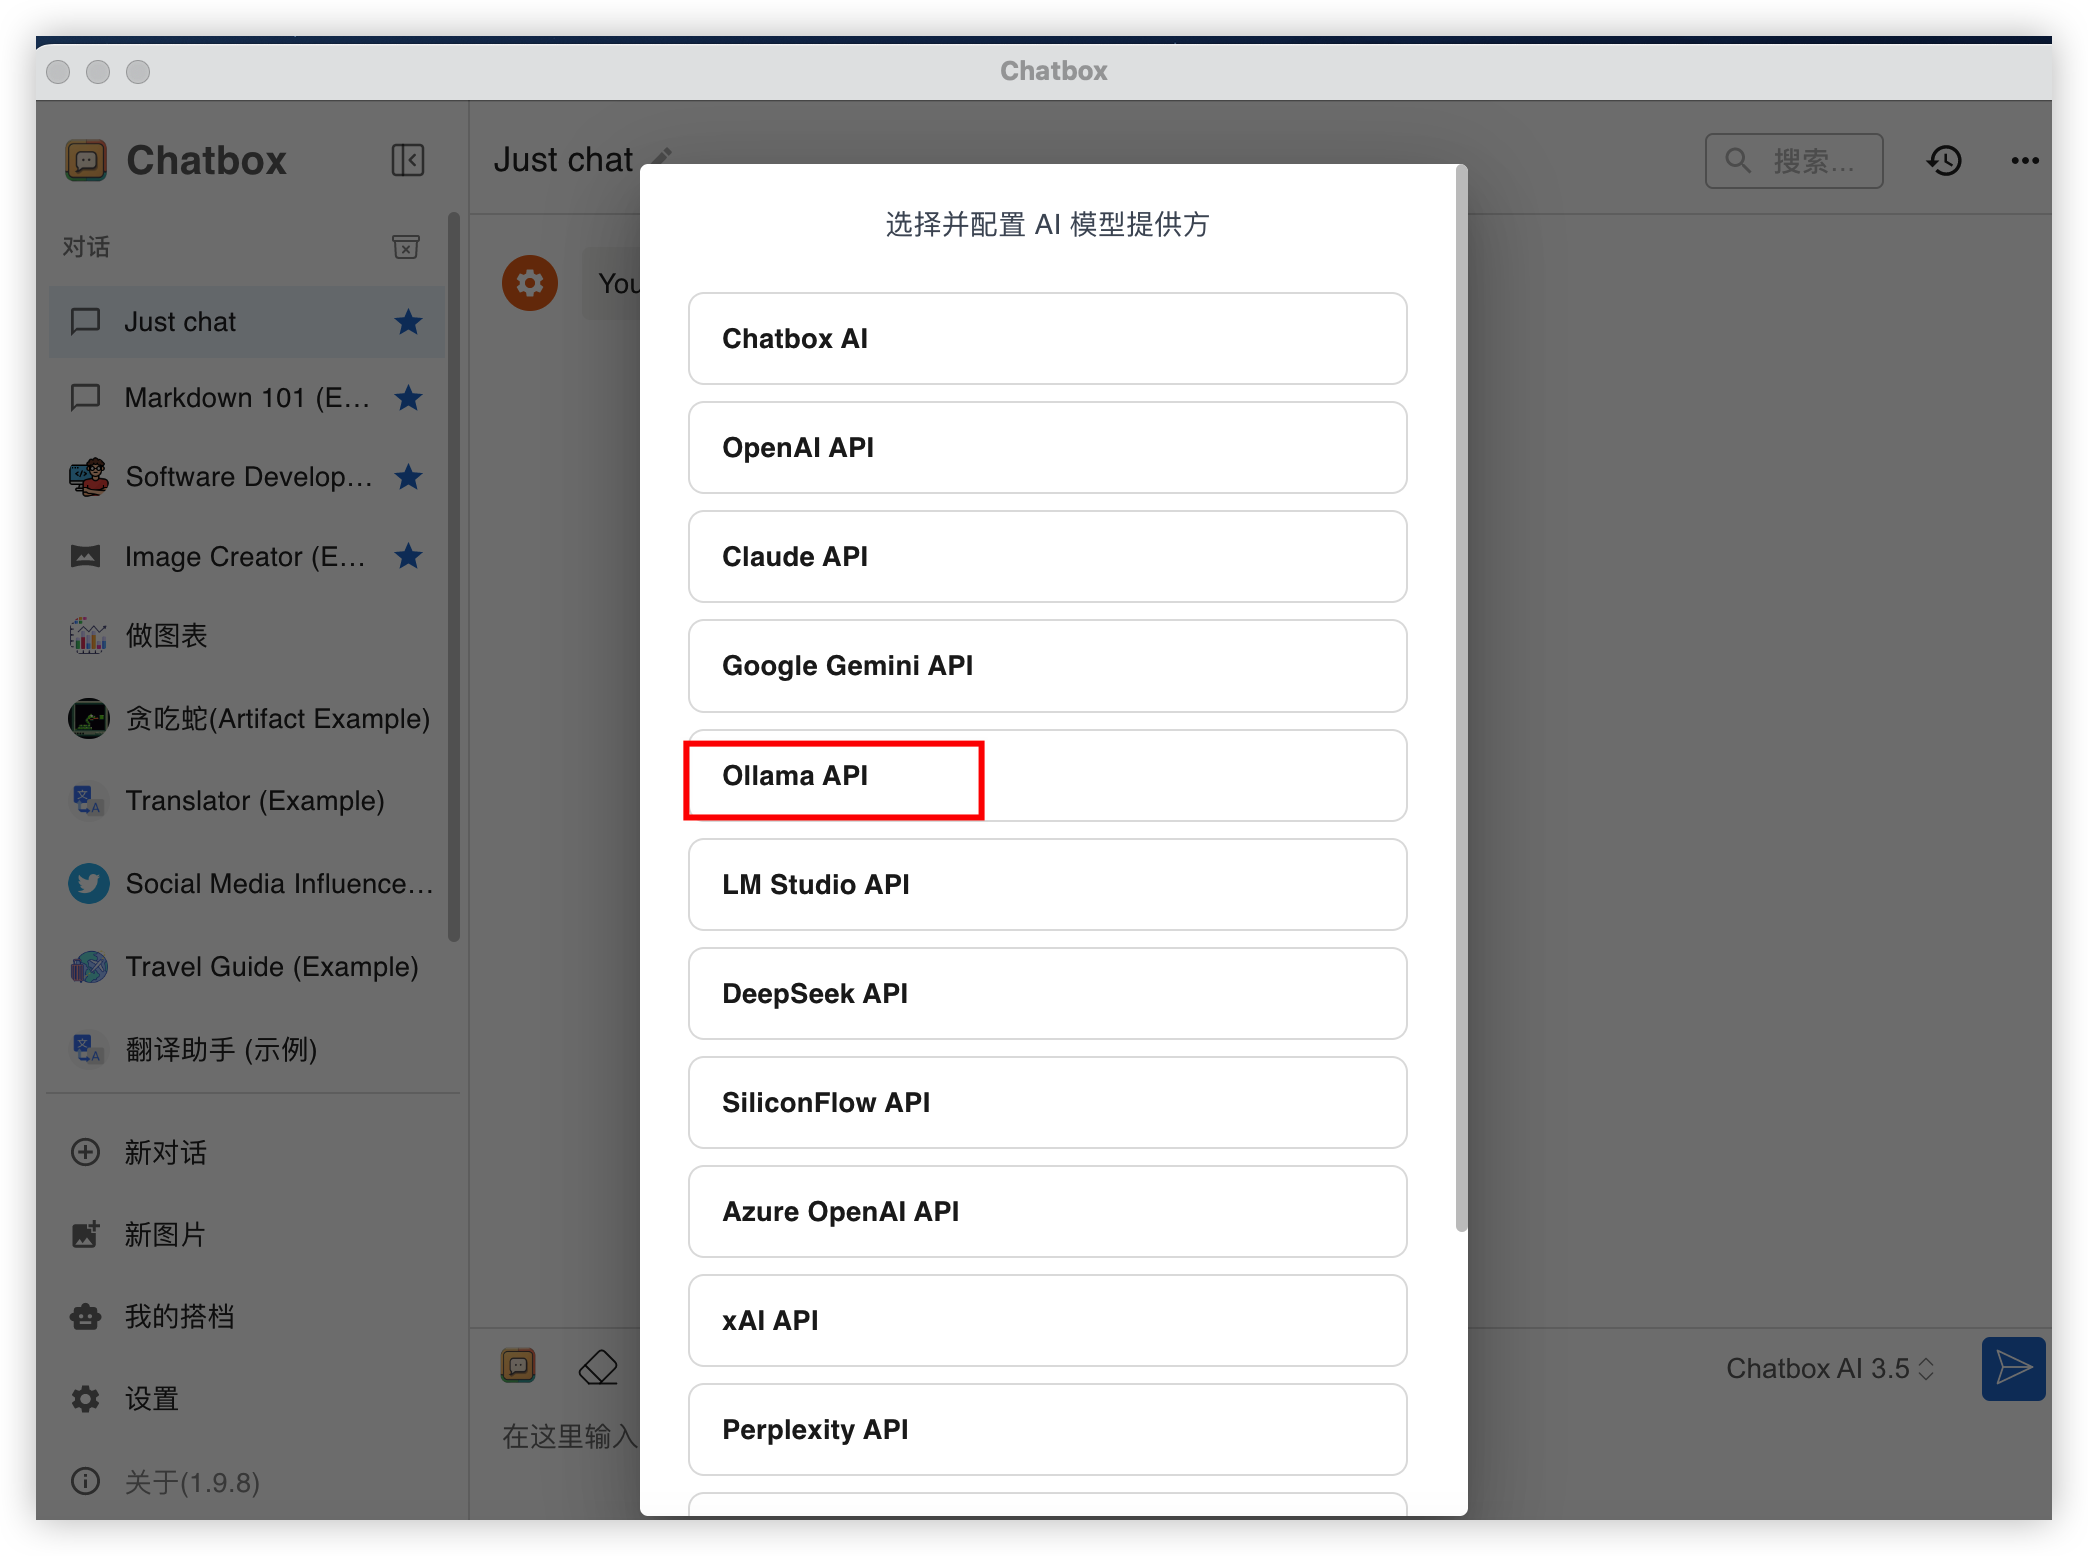Unstar the Just chat conversation

coord(408,322)
